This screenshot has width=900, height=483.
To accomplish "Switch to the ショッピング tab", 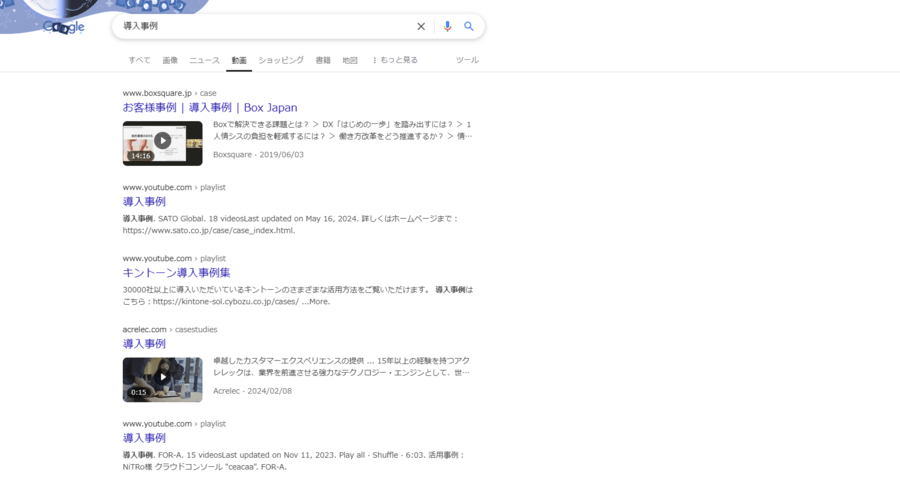I will (x=281, y=60).
